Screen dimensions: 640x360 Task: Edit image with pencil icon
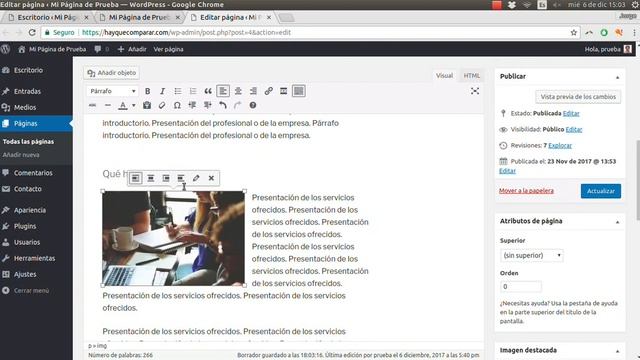pyautogui.click(x=196, y=178)
